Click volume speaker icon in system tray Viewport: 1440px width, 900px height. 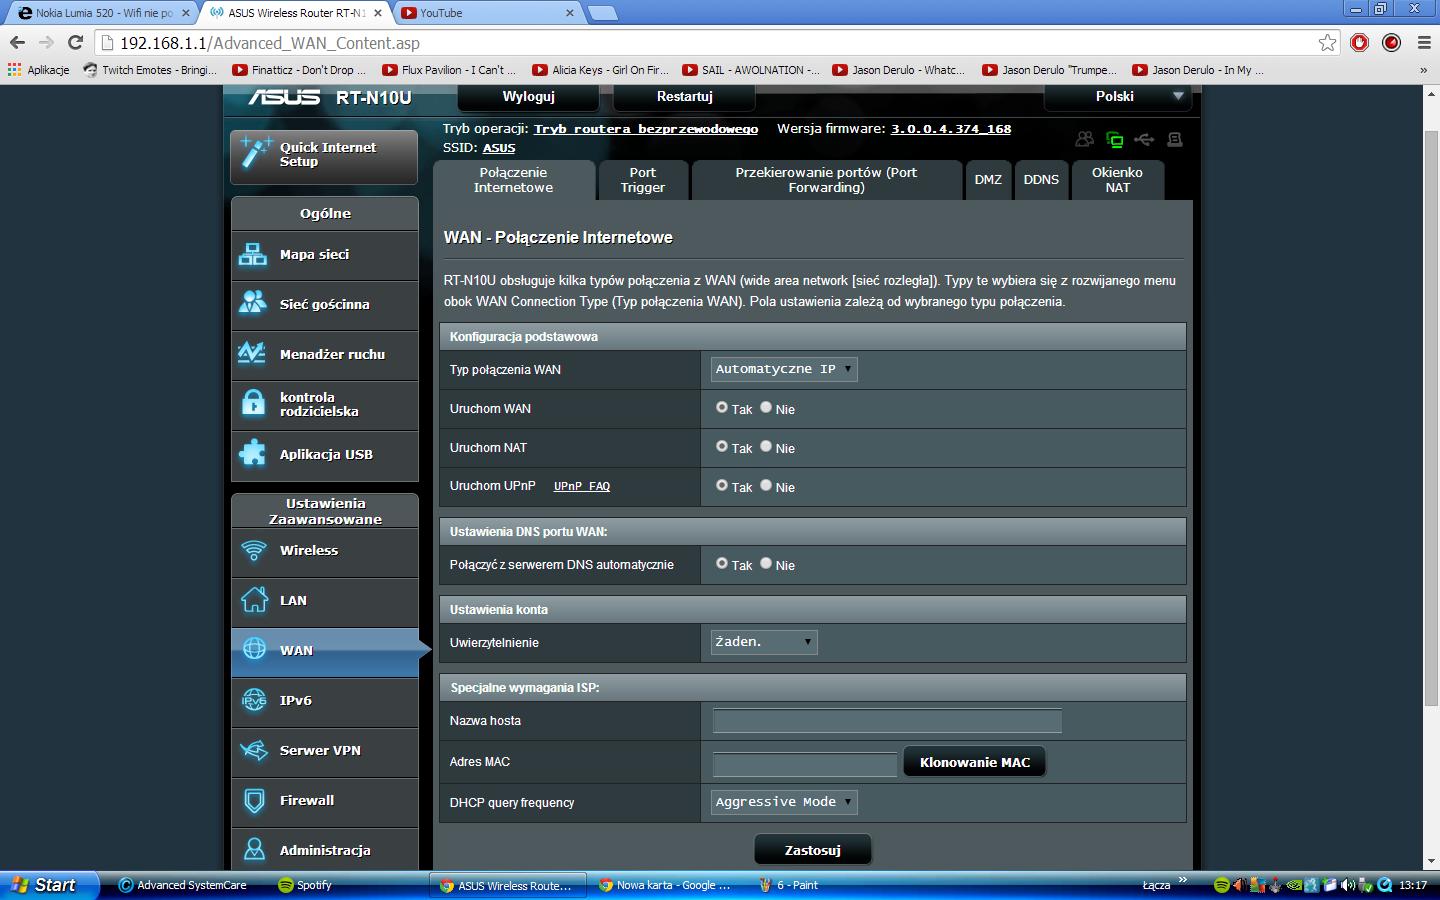[x=1348, y=885]
